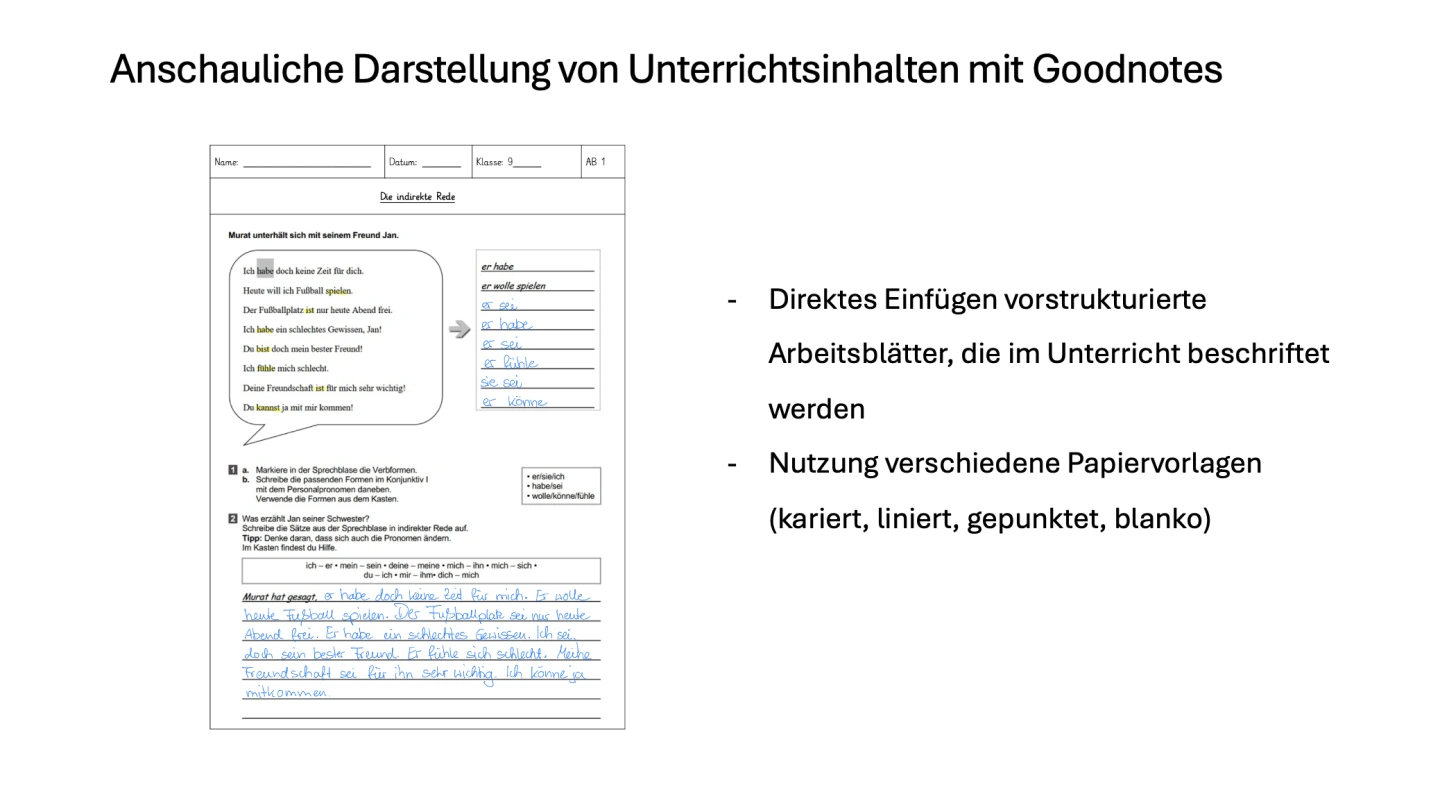Image resolution: width=1440 pixels, height=794 pixels.
Task: Click the black number 1 task marker
Action: coord(233,470)
